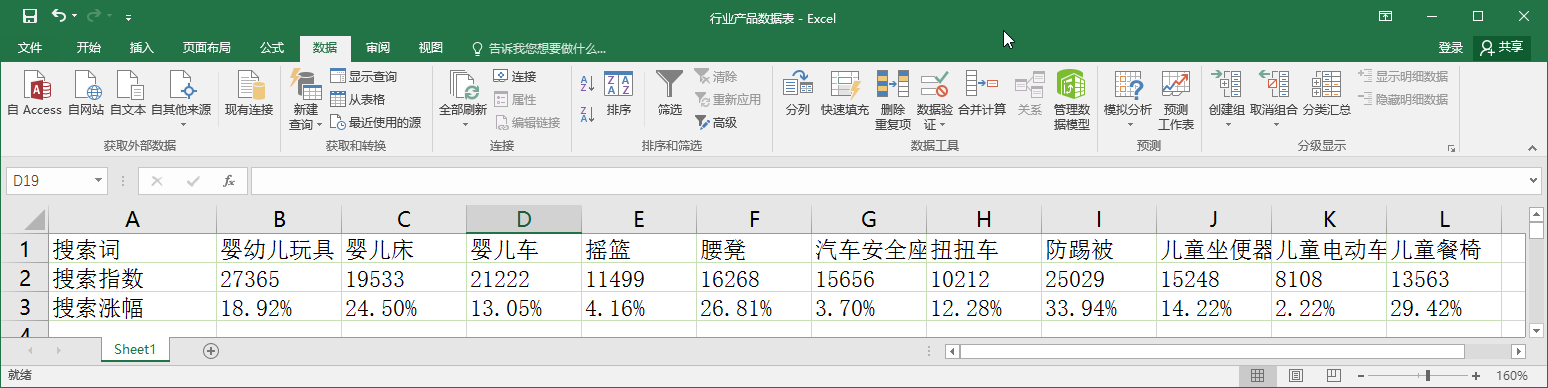
Task: Switch to the 页面布局 page layout tab
Action: point(206,47)
